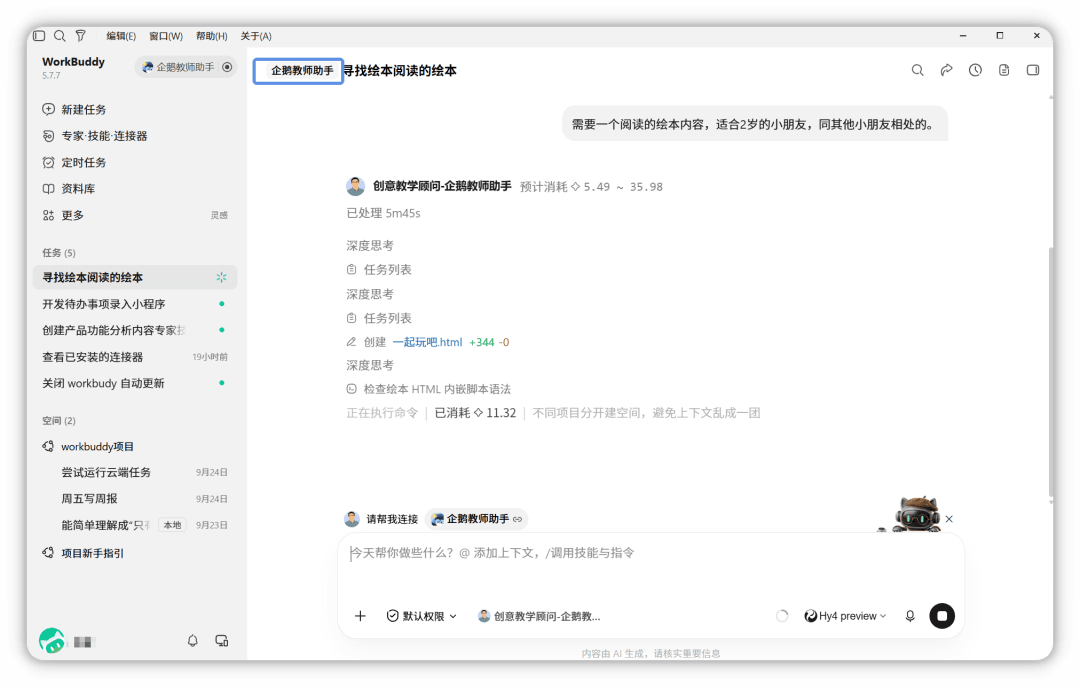Open the 资料库 library
This screenshot has height=687, width=1080.
click(69, 189)
